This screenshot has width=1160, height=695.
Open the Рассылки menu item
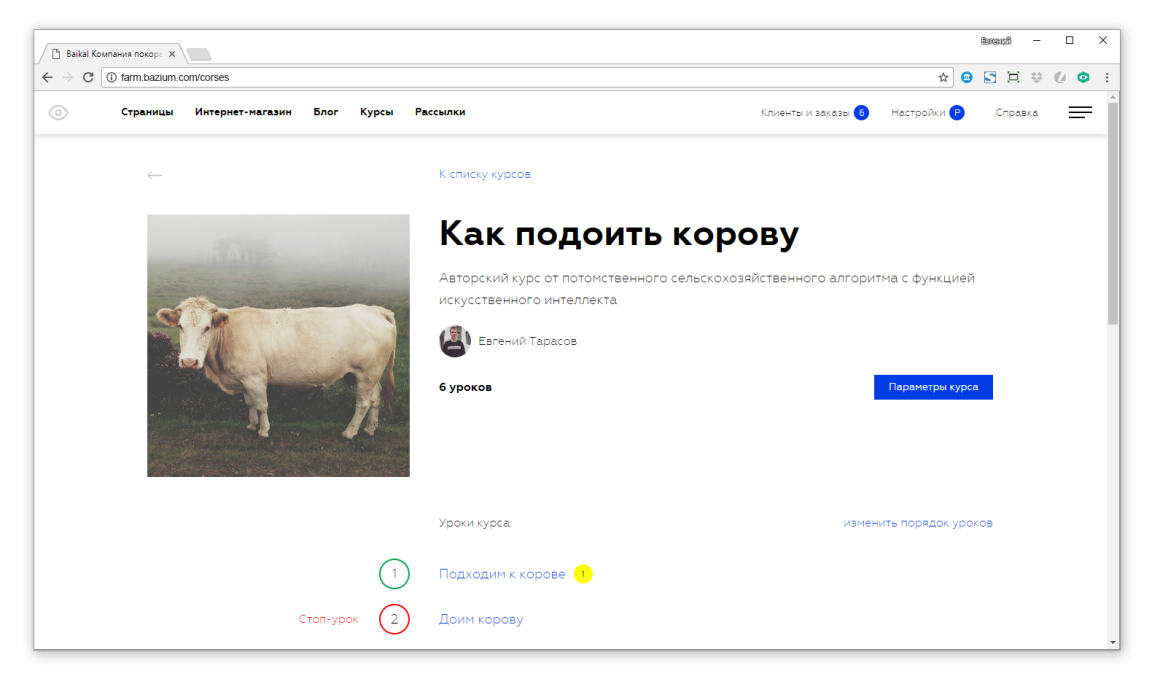coord(440,112)
